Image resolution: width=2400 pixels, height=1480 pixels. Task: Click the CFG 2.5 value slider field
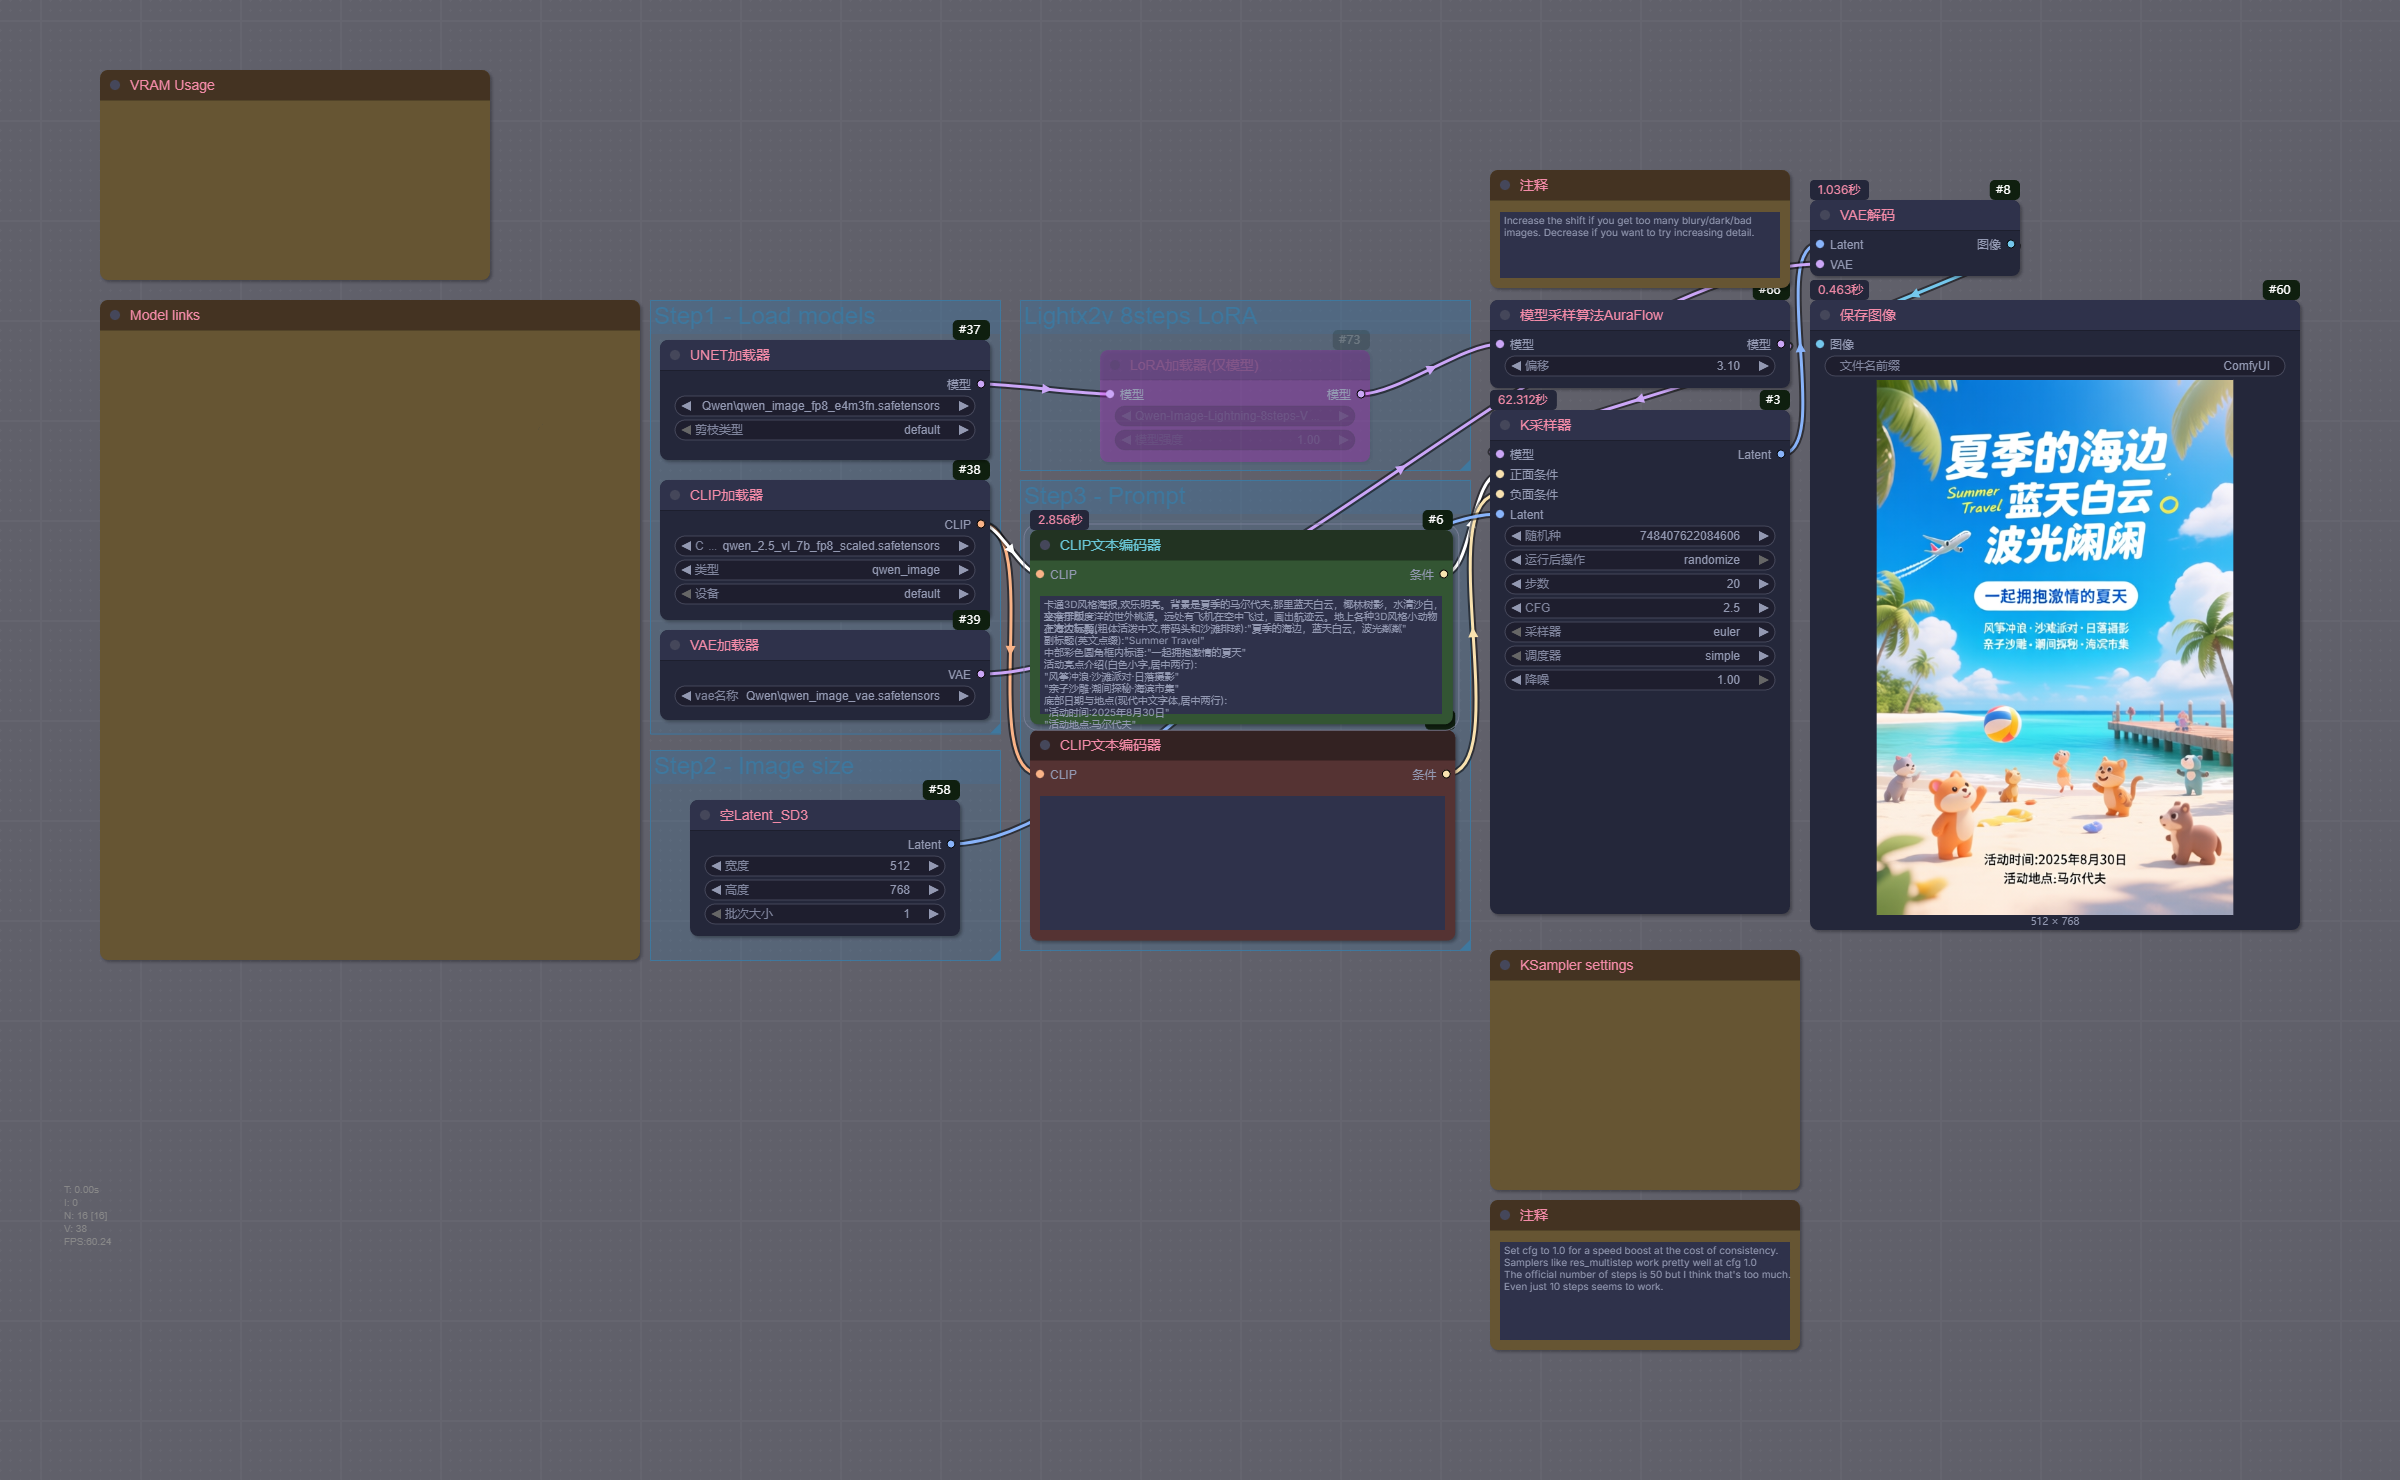pyautogui.click(x=1640, y=608)
